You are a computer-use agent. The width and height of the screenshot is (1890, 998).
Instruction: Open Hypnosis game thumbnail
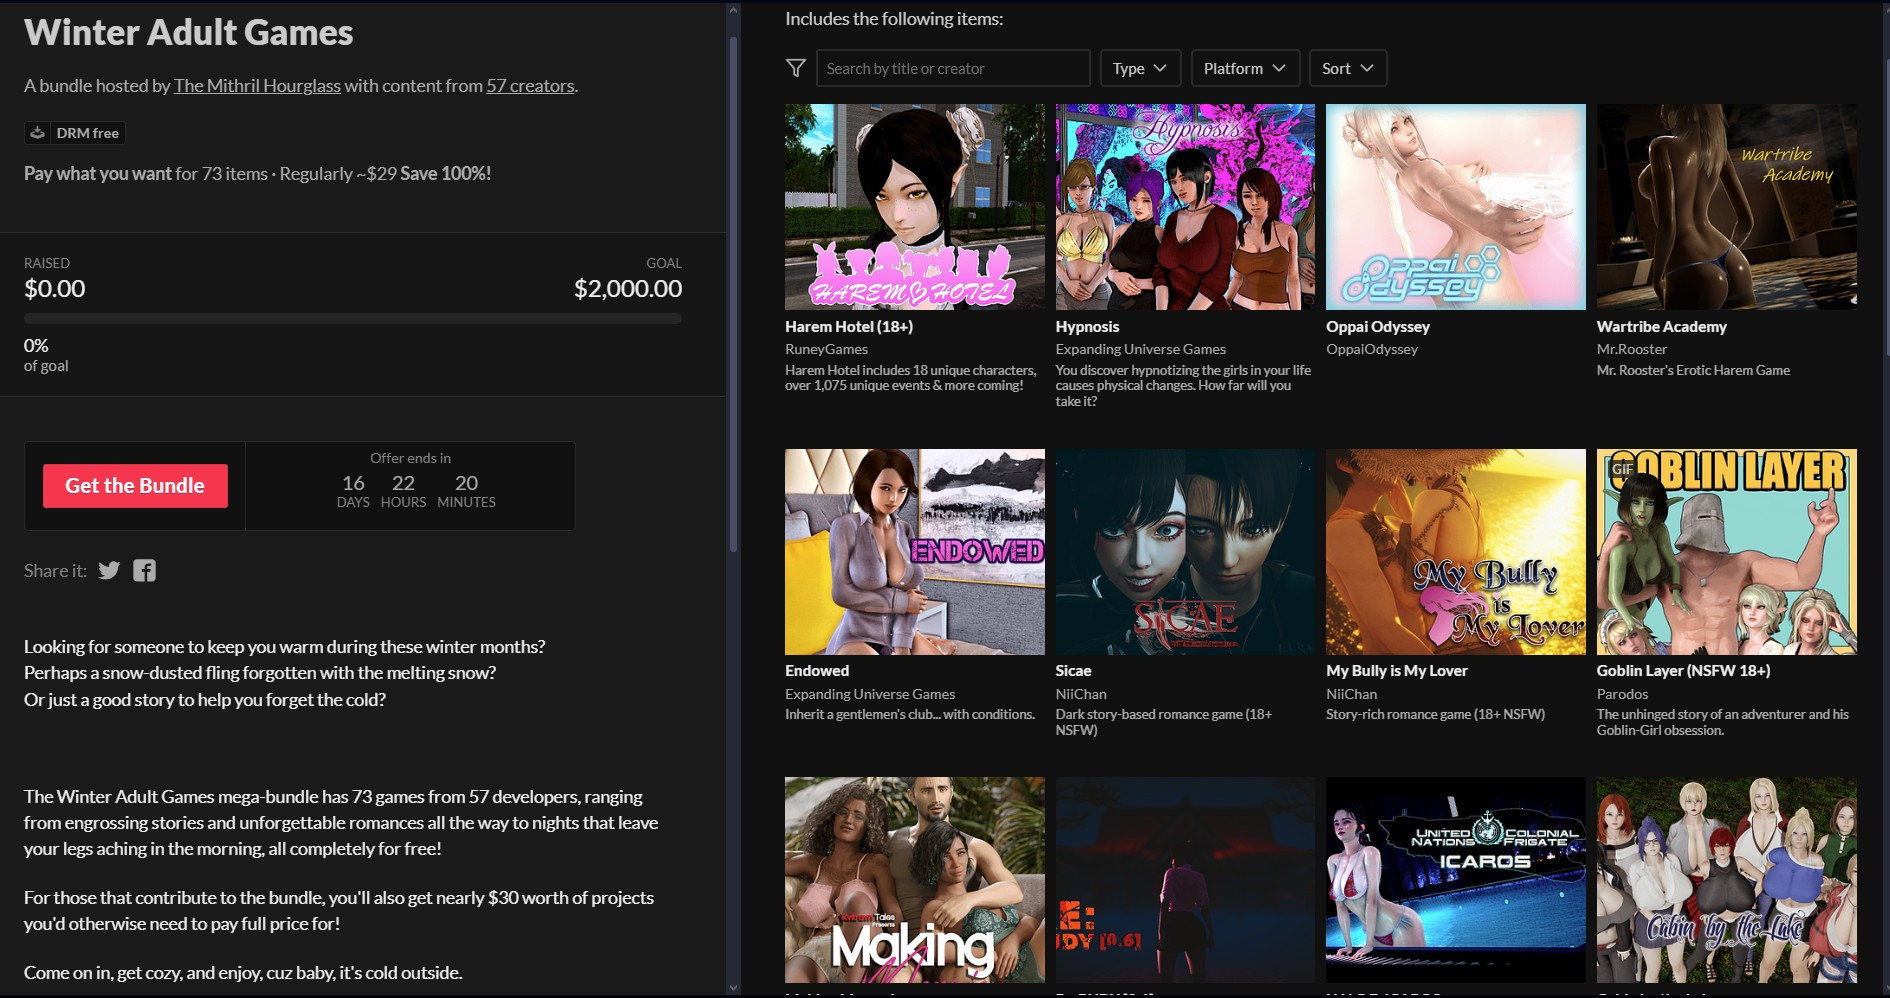(1185, 207)
